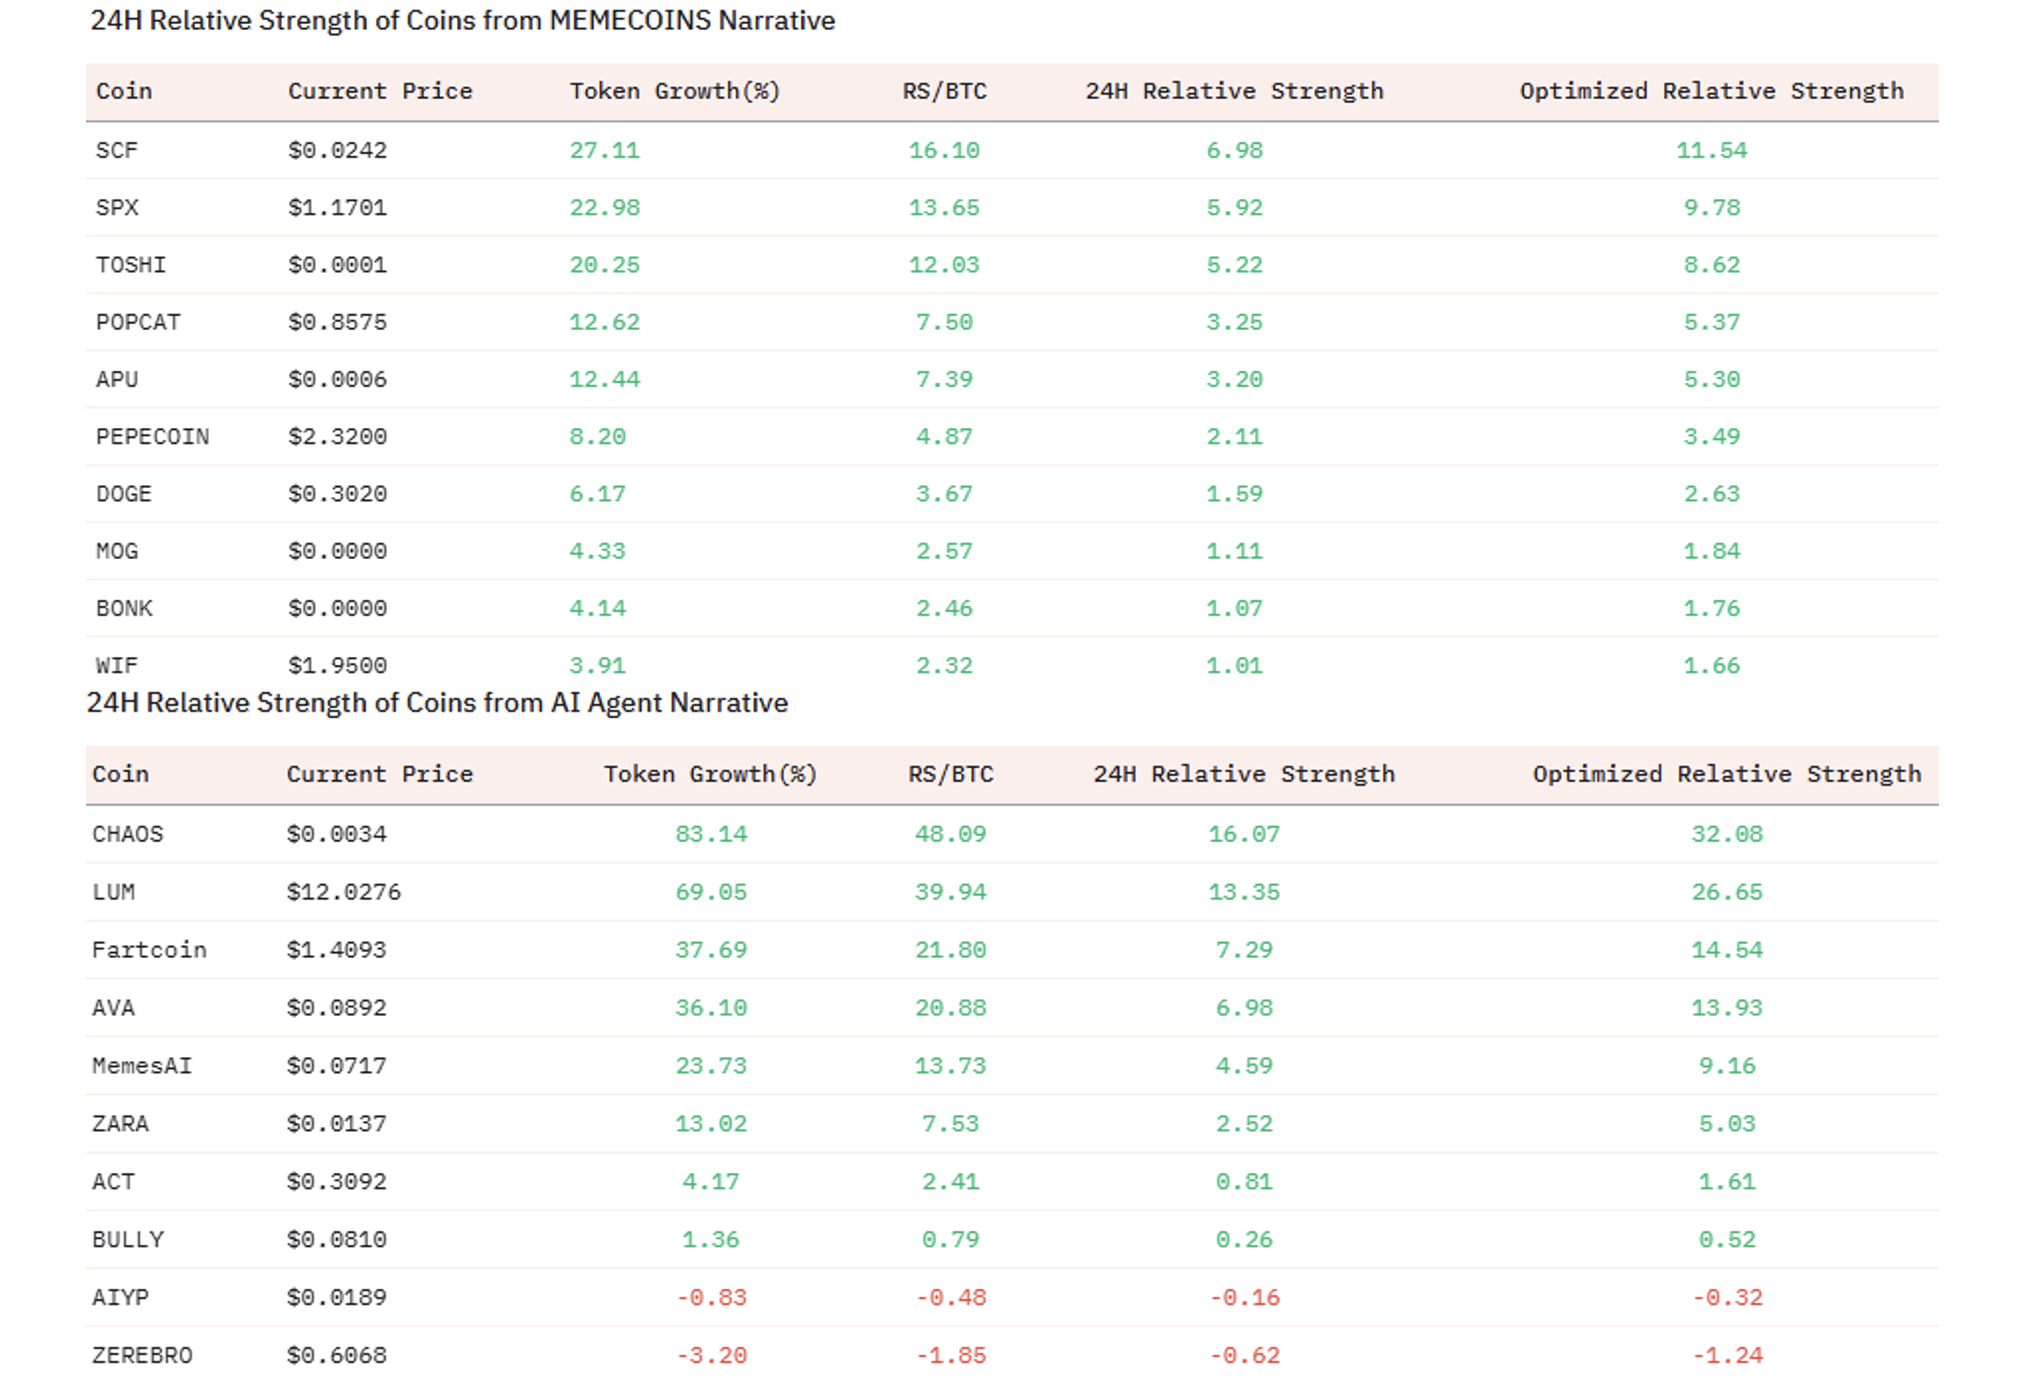Image resolution: width=2032 pixels, height=1376 pixels.
Task: Select TOSHI 24H strength 5.22
Action: pyautogui.click(x=1234, y=264)
